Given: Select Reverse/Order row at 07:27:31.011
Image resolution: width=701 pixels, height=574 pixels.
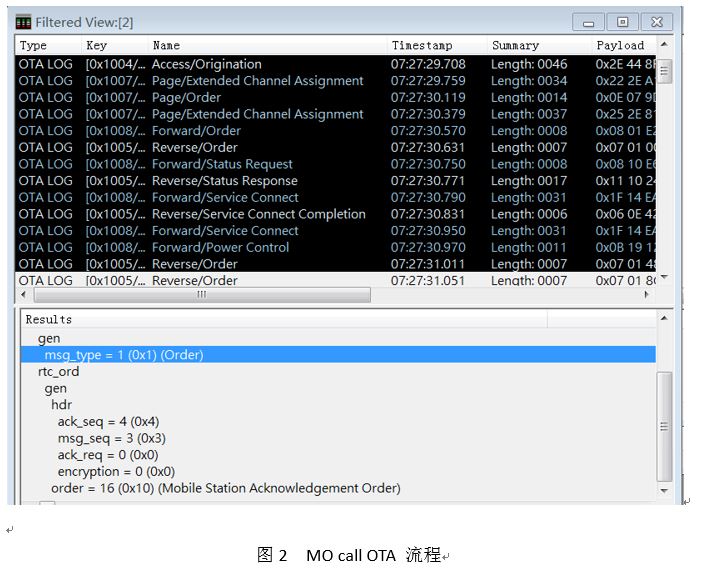Looking at the screenshot, I should (336, 264).
